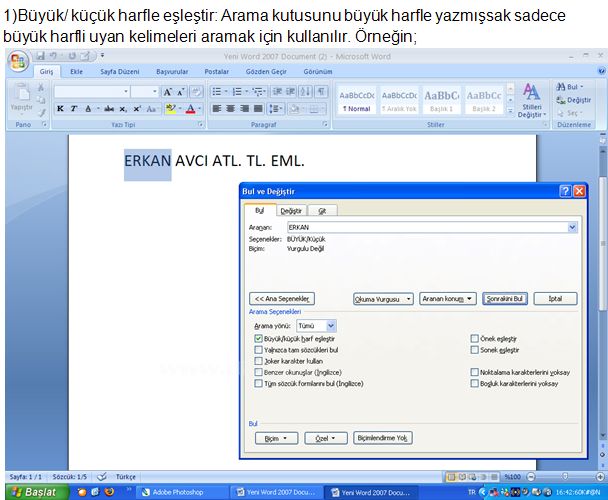Toggle Italic (T) formatting
608x500 pixels.
click(74, 109)
